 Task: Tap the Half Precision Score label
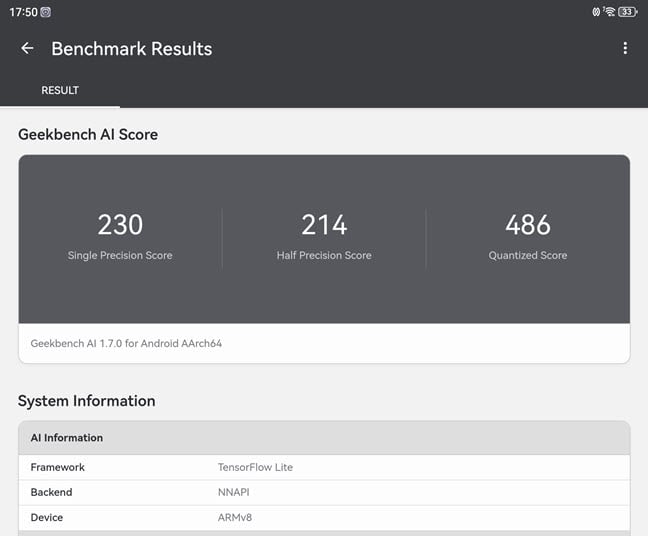[x=324, y=255]
